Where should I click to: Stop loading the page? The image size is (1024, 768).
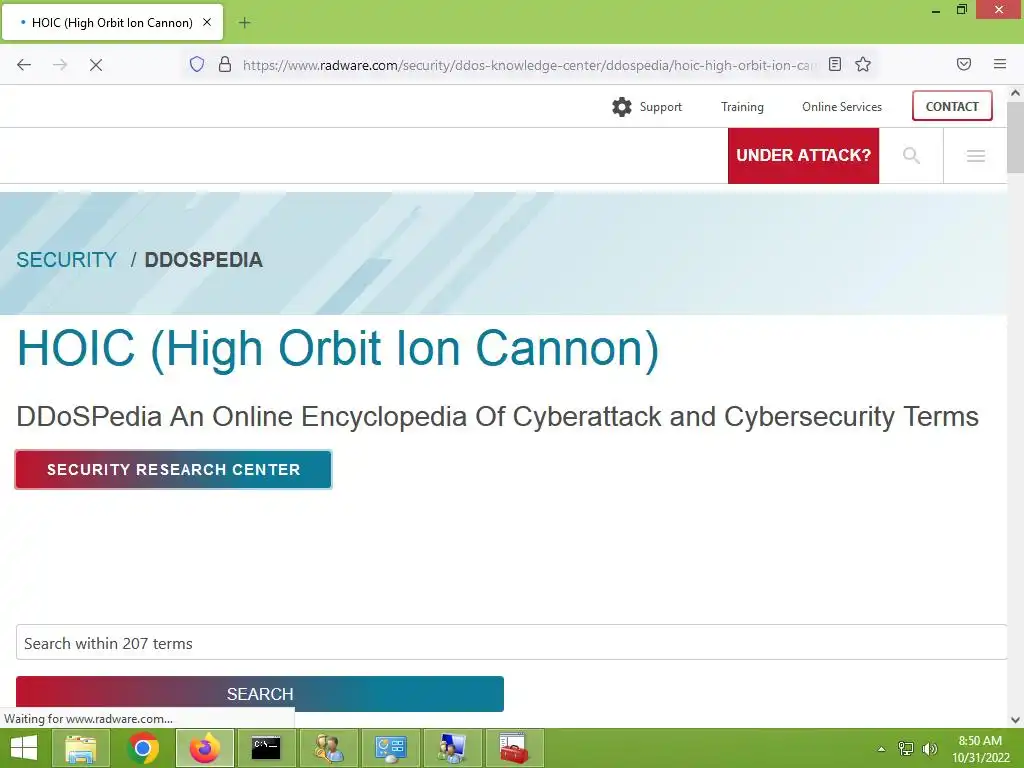pos(96,65)
